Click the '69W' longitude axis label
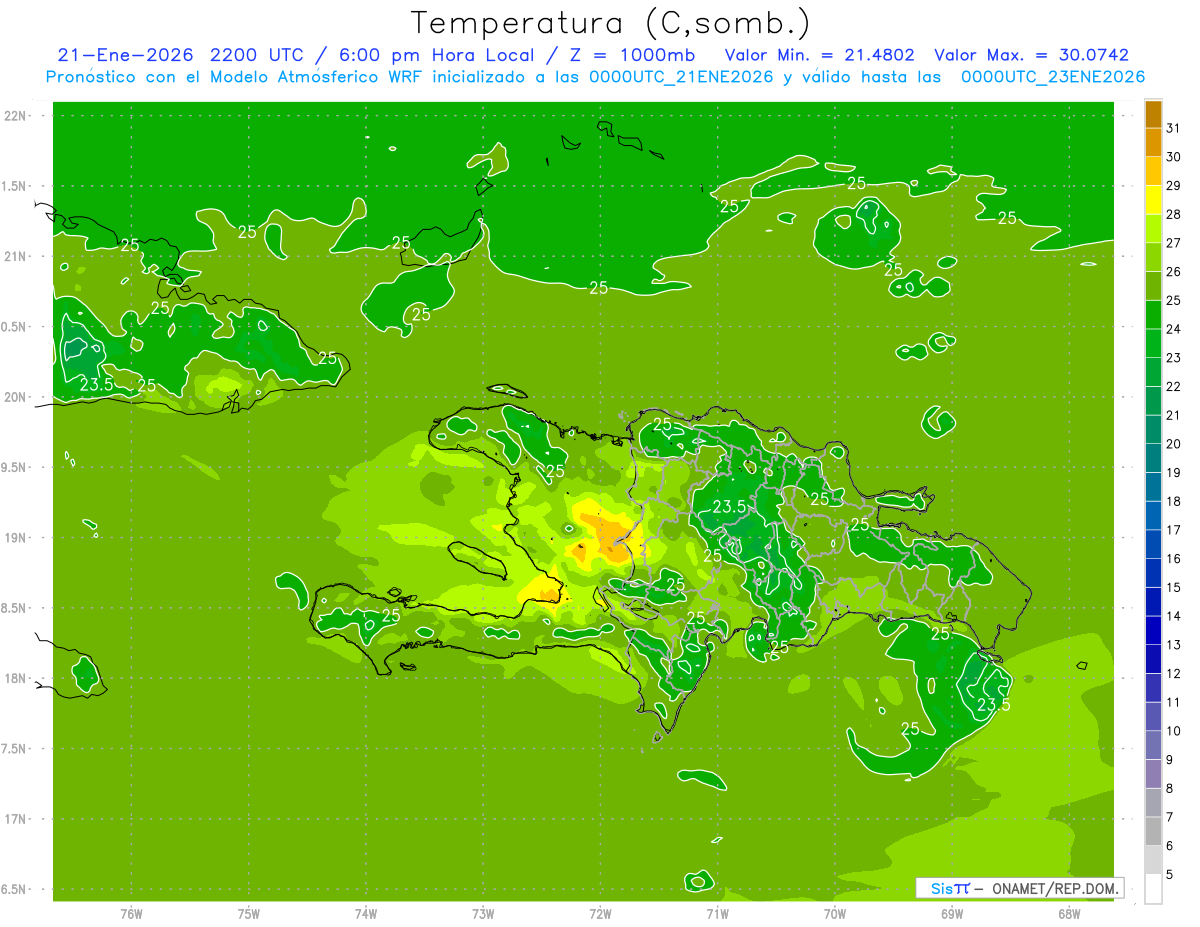 pos(952,914)
